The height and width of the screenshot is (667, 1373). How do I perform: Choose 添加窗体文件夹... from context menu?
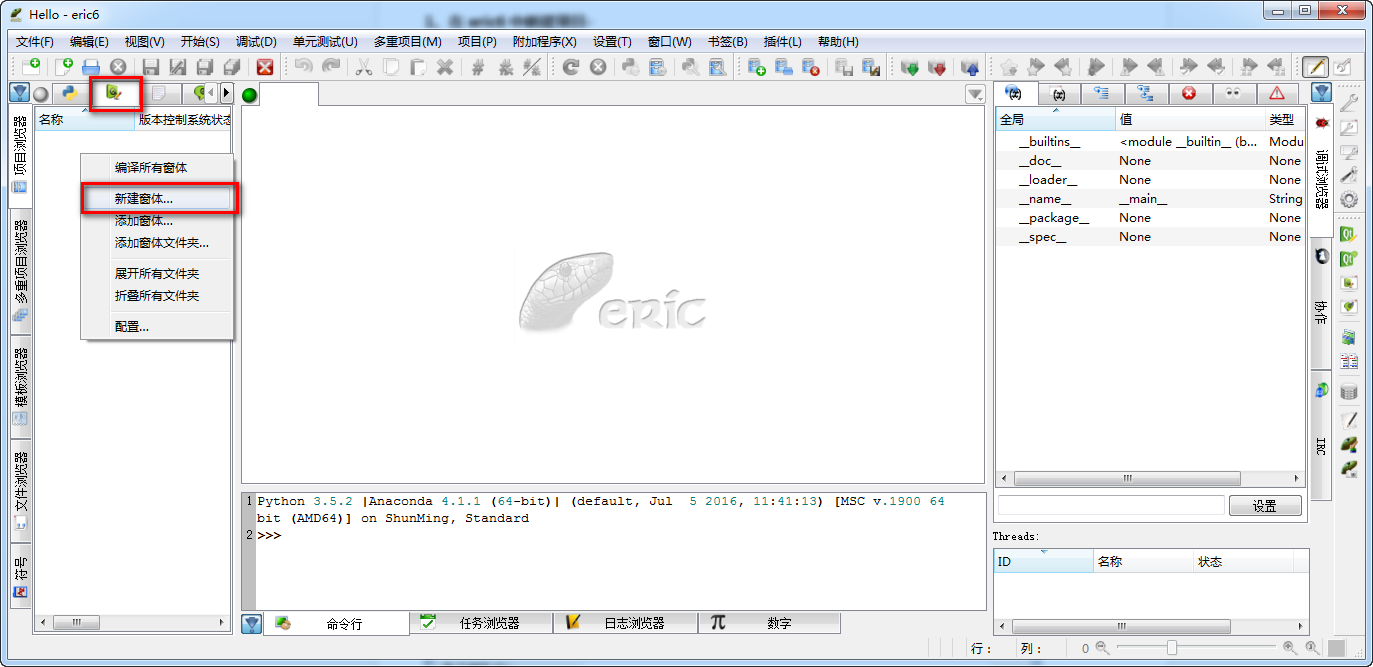157,242
